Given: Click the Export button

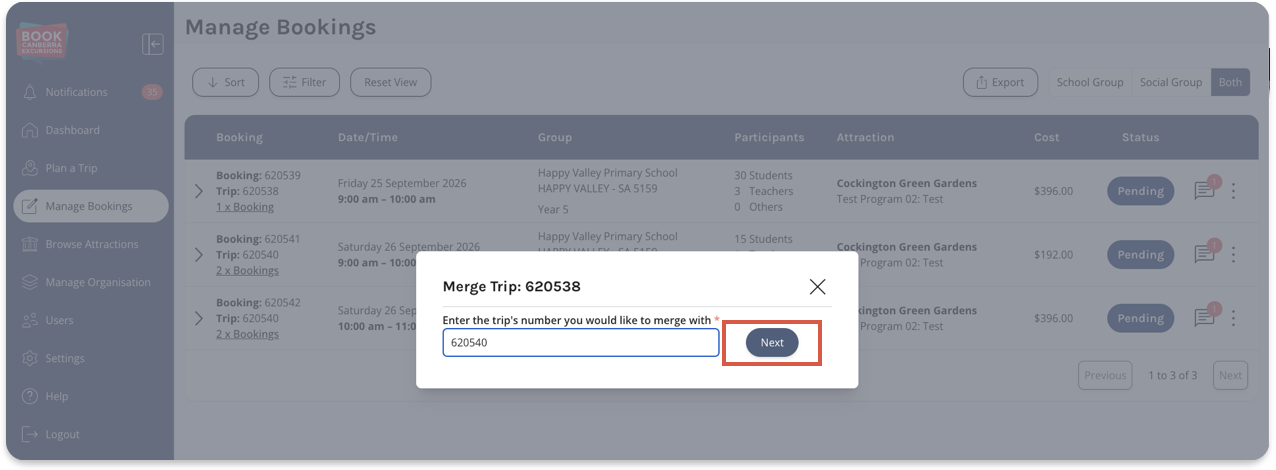Looking at the screenshot, I should click(999, 82).
